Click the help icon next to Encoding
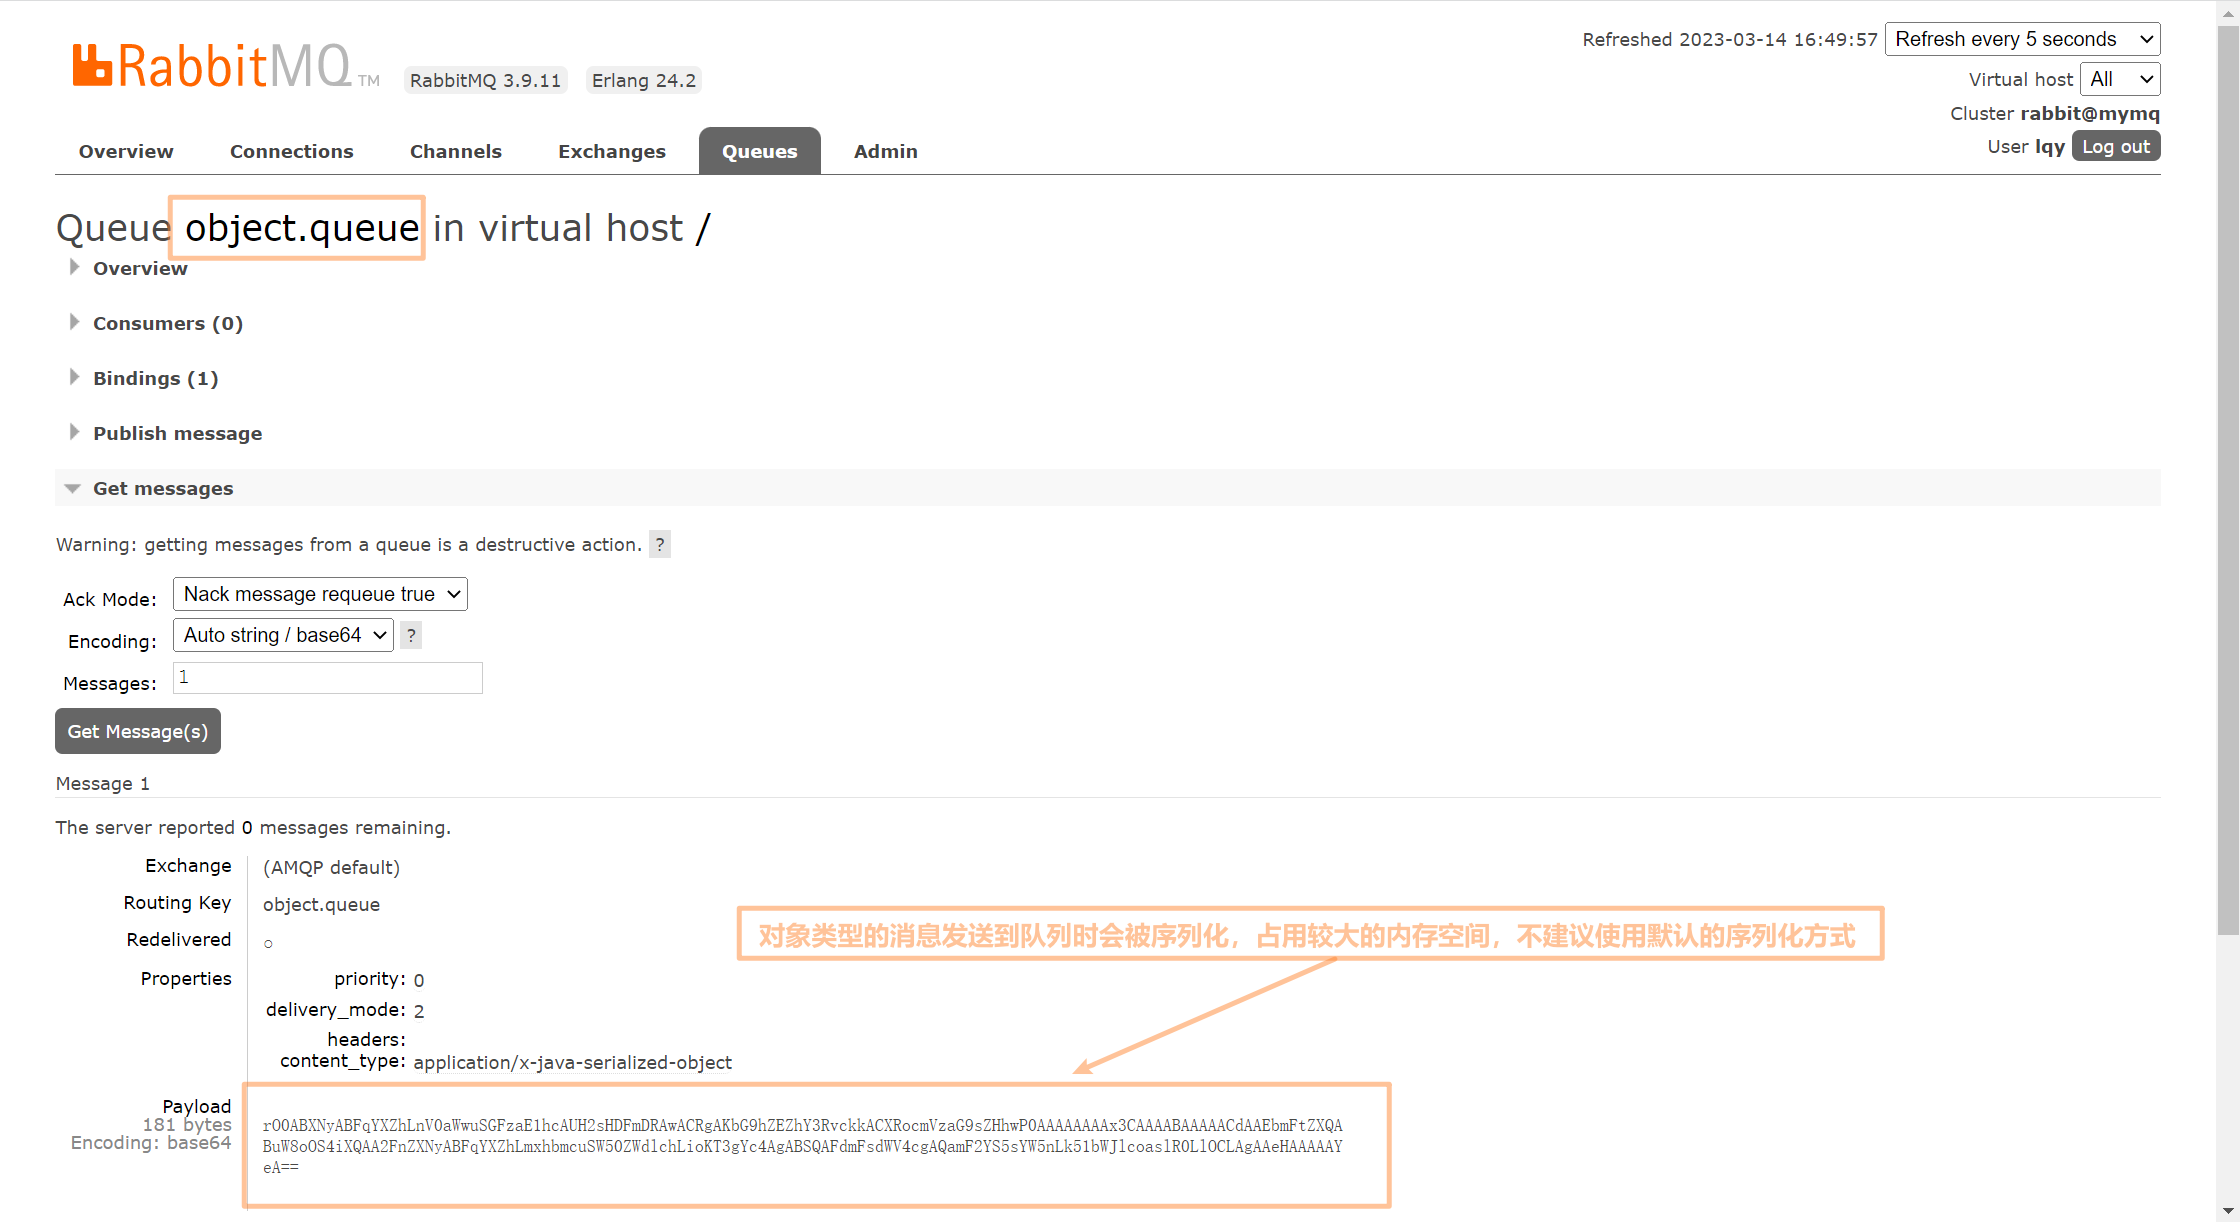2240x1222 pixels. [411, 636]
